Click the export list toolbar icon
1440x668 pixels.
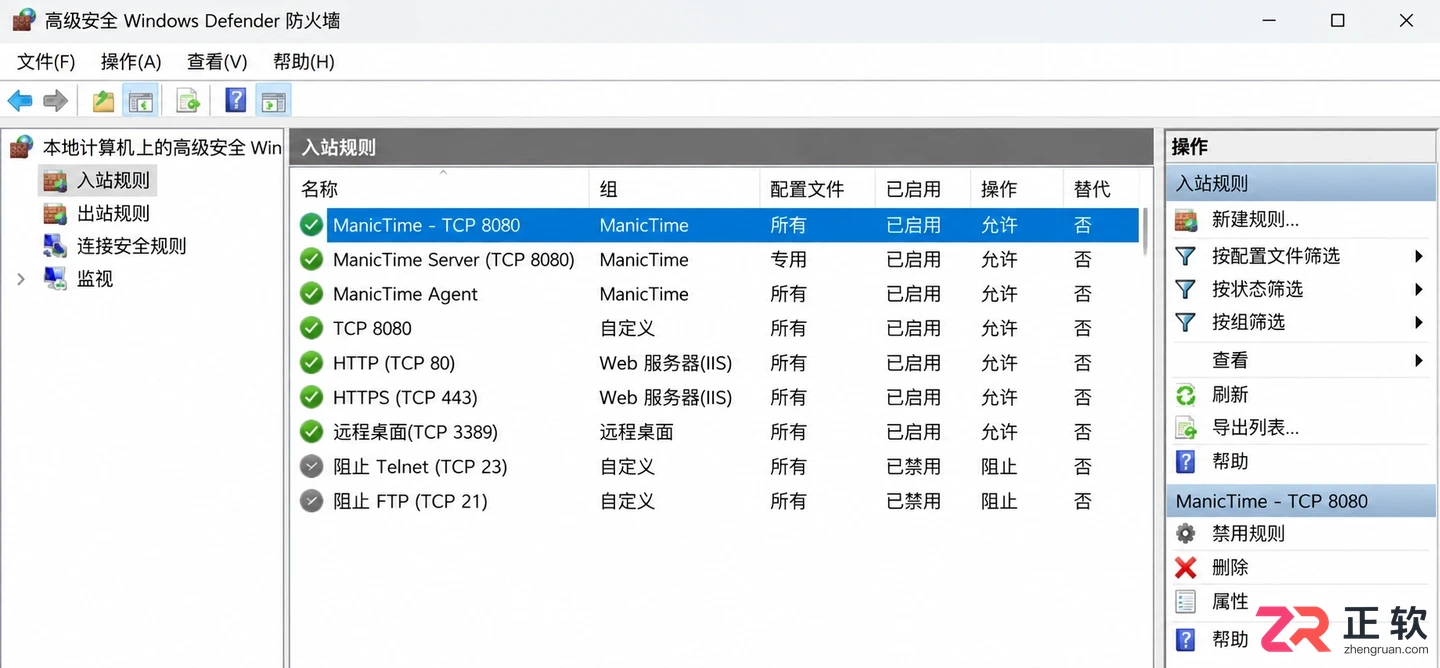coord(187,100)
